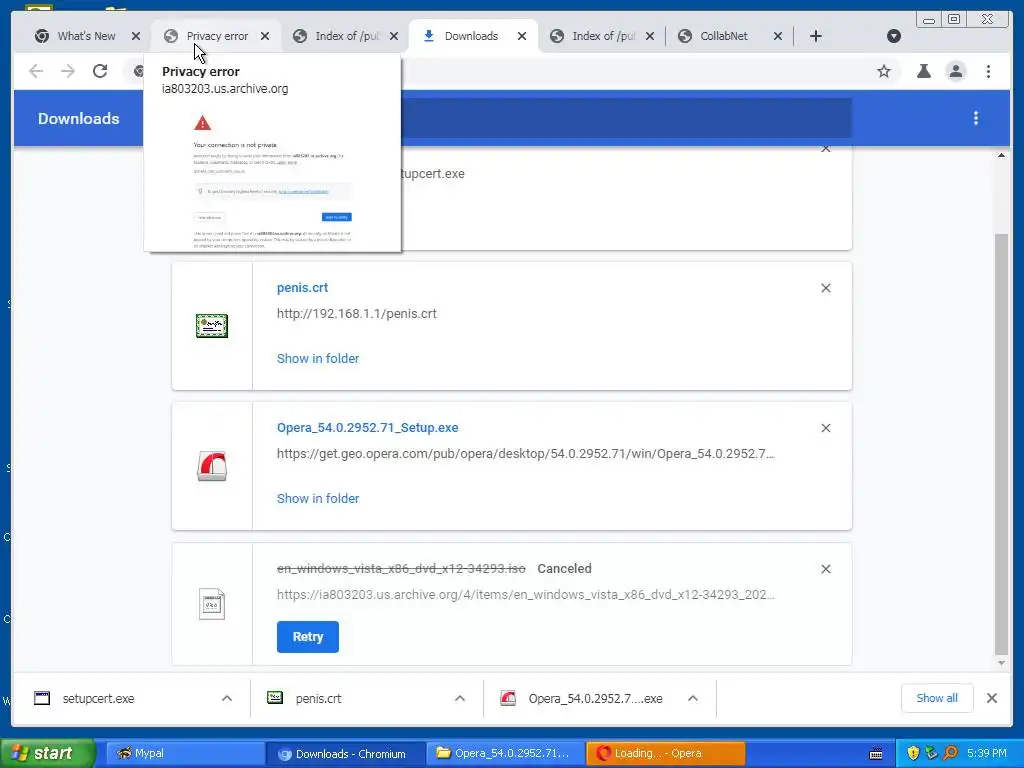Switch to the What's New tab
1024x768 pixels.
(86, 36)
